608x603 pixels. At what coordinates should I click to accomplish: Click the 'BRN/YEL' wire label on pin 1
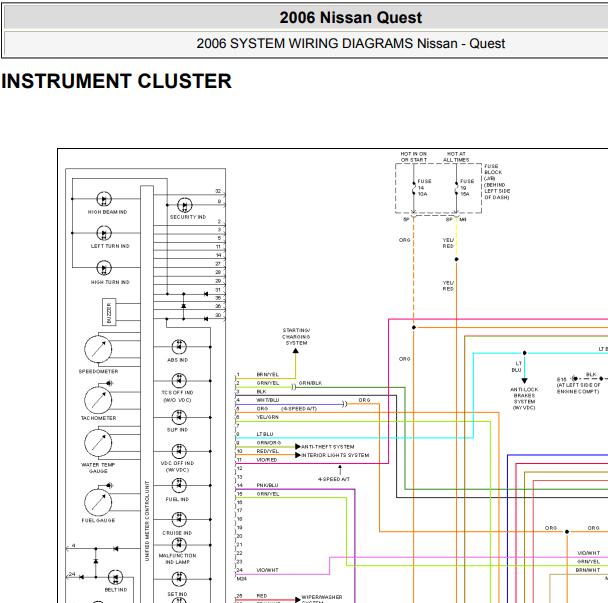click(x=268, y=375)
